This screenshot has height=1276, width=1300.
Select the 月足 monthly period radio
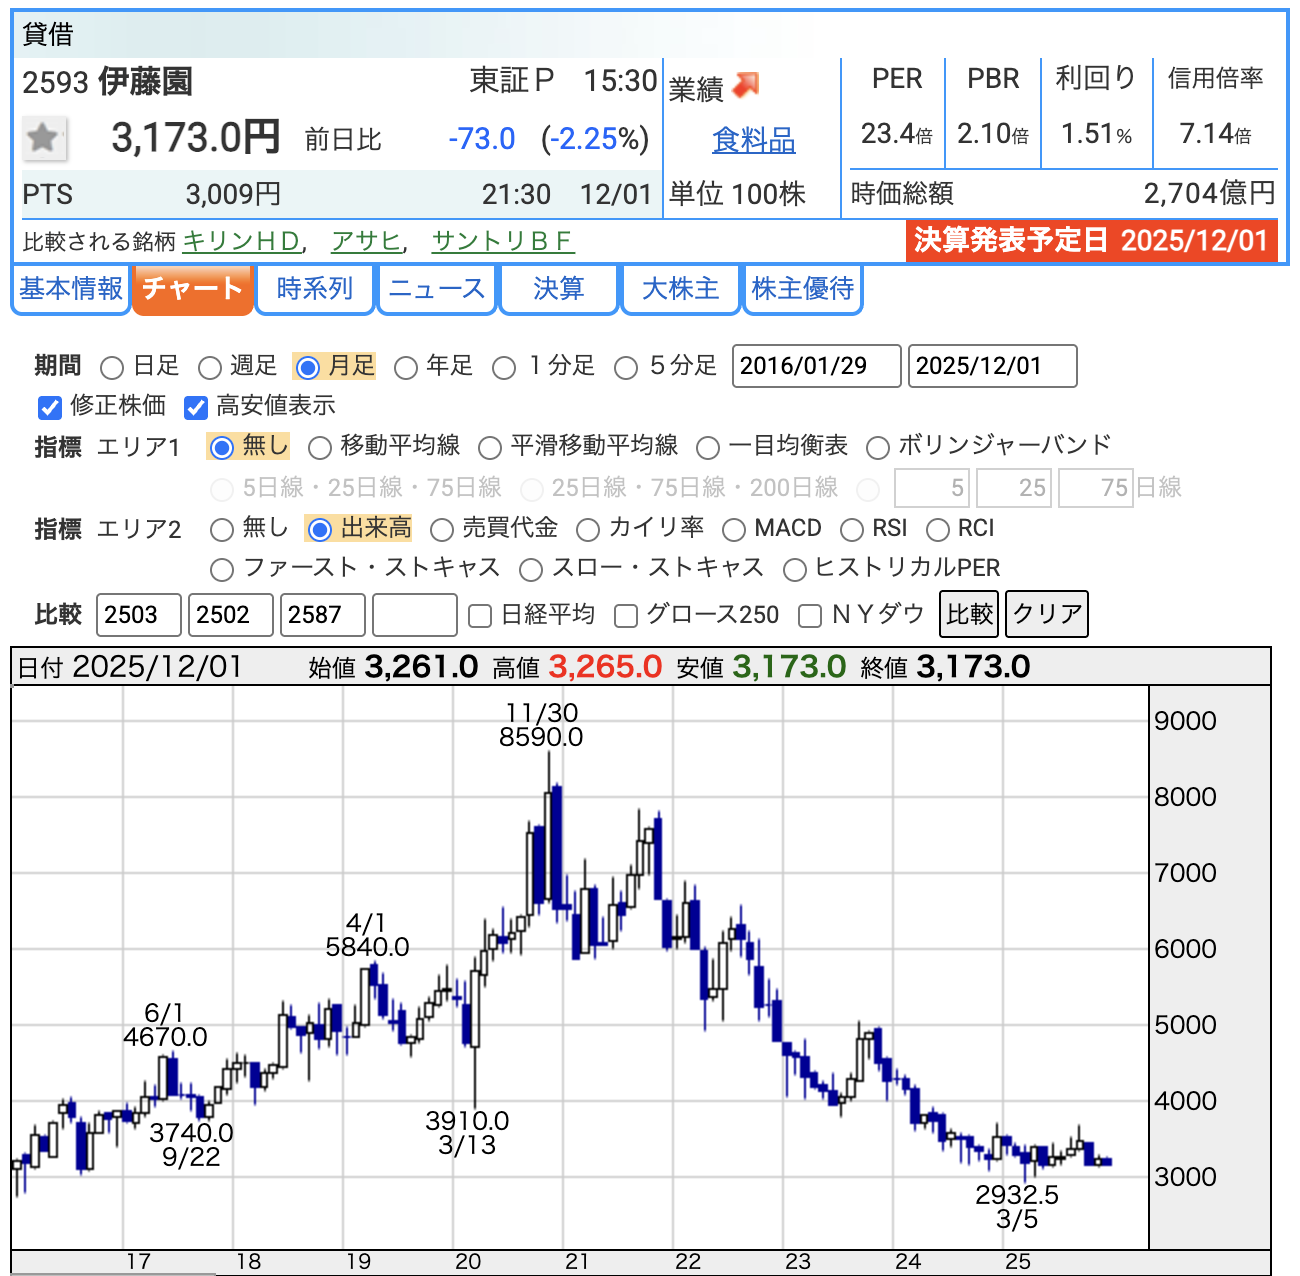click(308, 367)
